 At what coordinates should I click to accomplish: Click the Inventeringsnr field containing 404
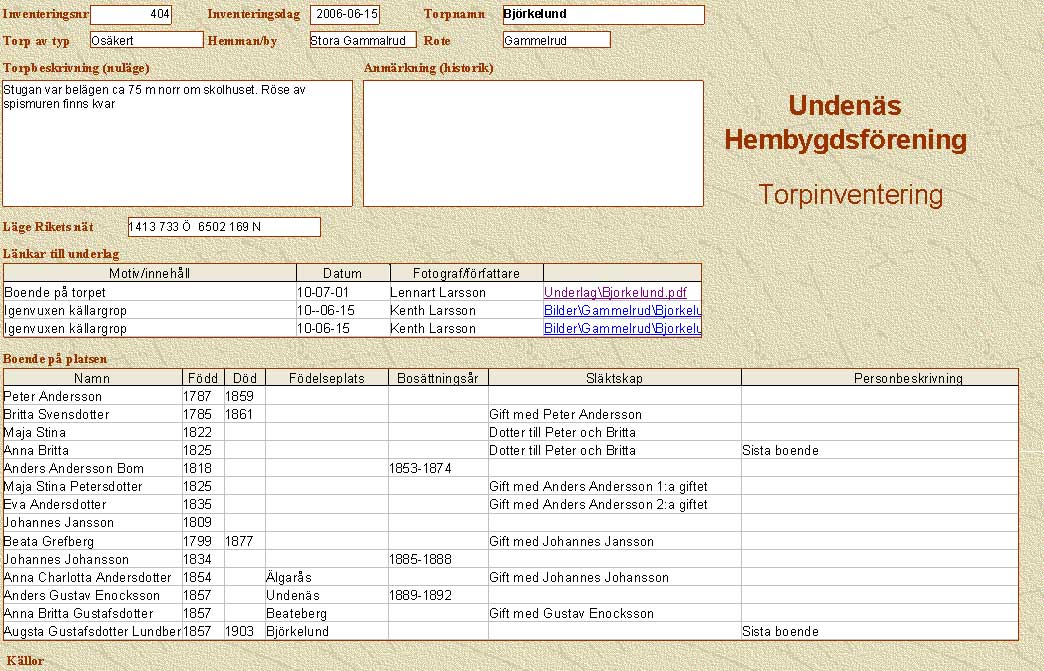[130, 15]
